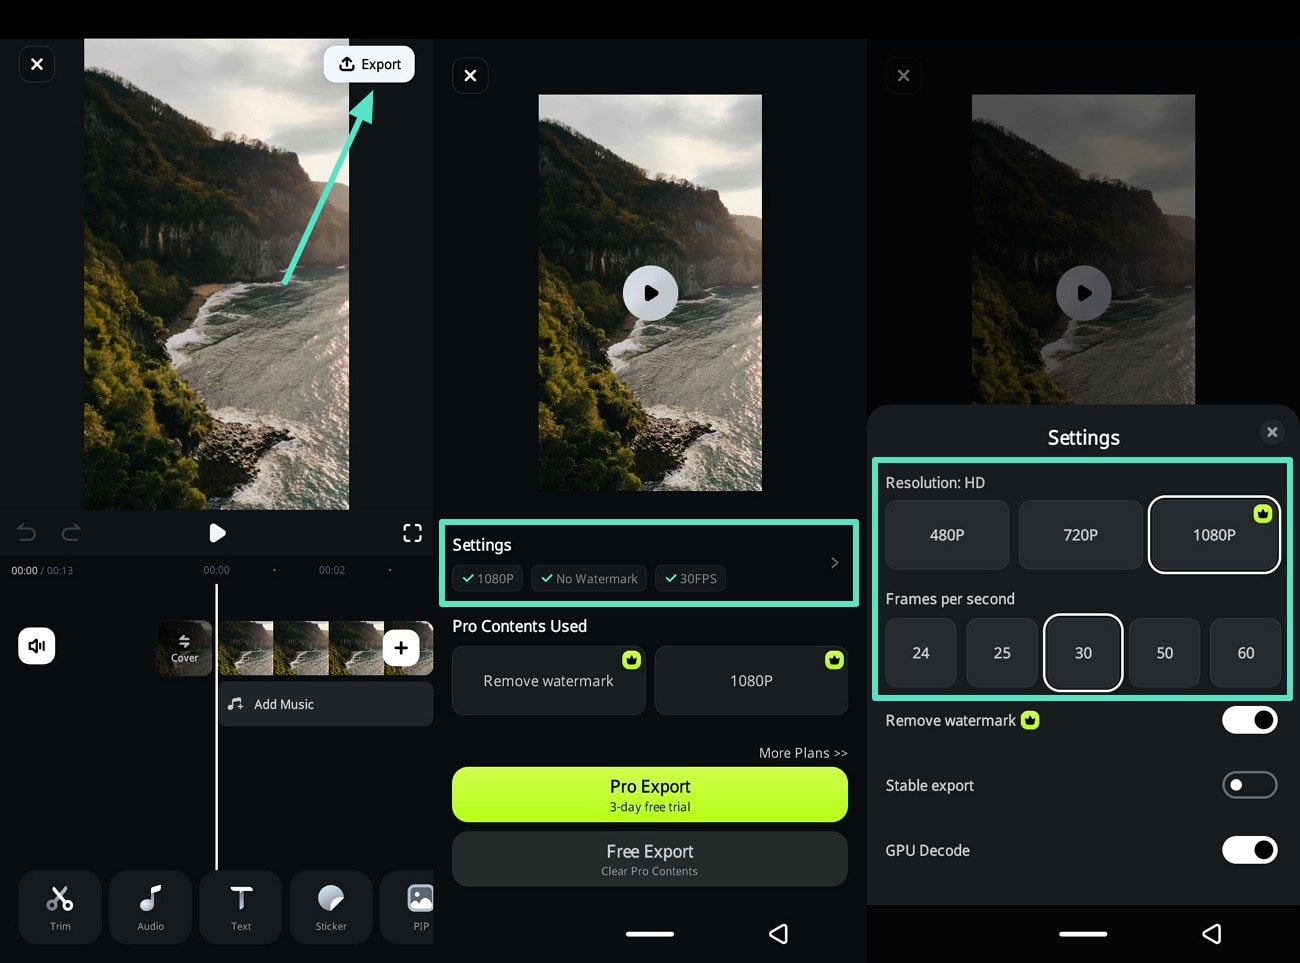The image size is (1300, 963).
Task: Close the dimmed preview in right panel
Action: click(903, 75)
